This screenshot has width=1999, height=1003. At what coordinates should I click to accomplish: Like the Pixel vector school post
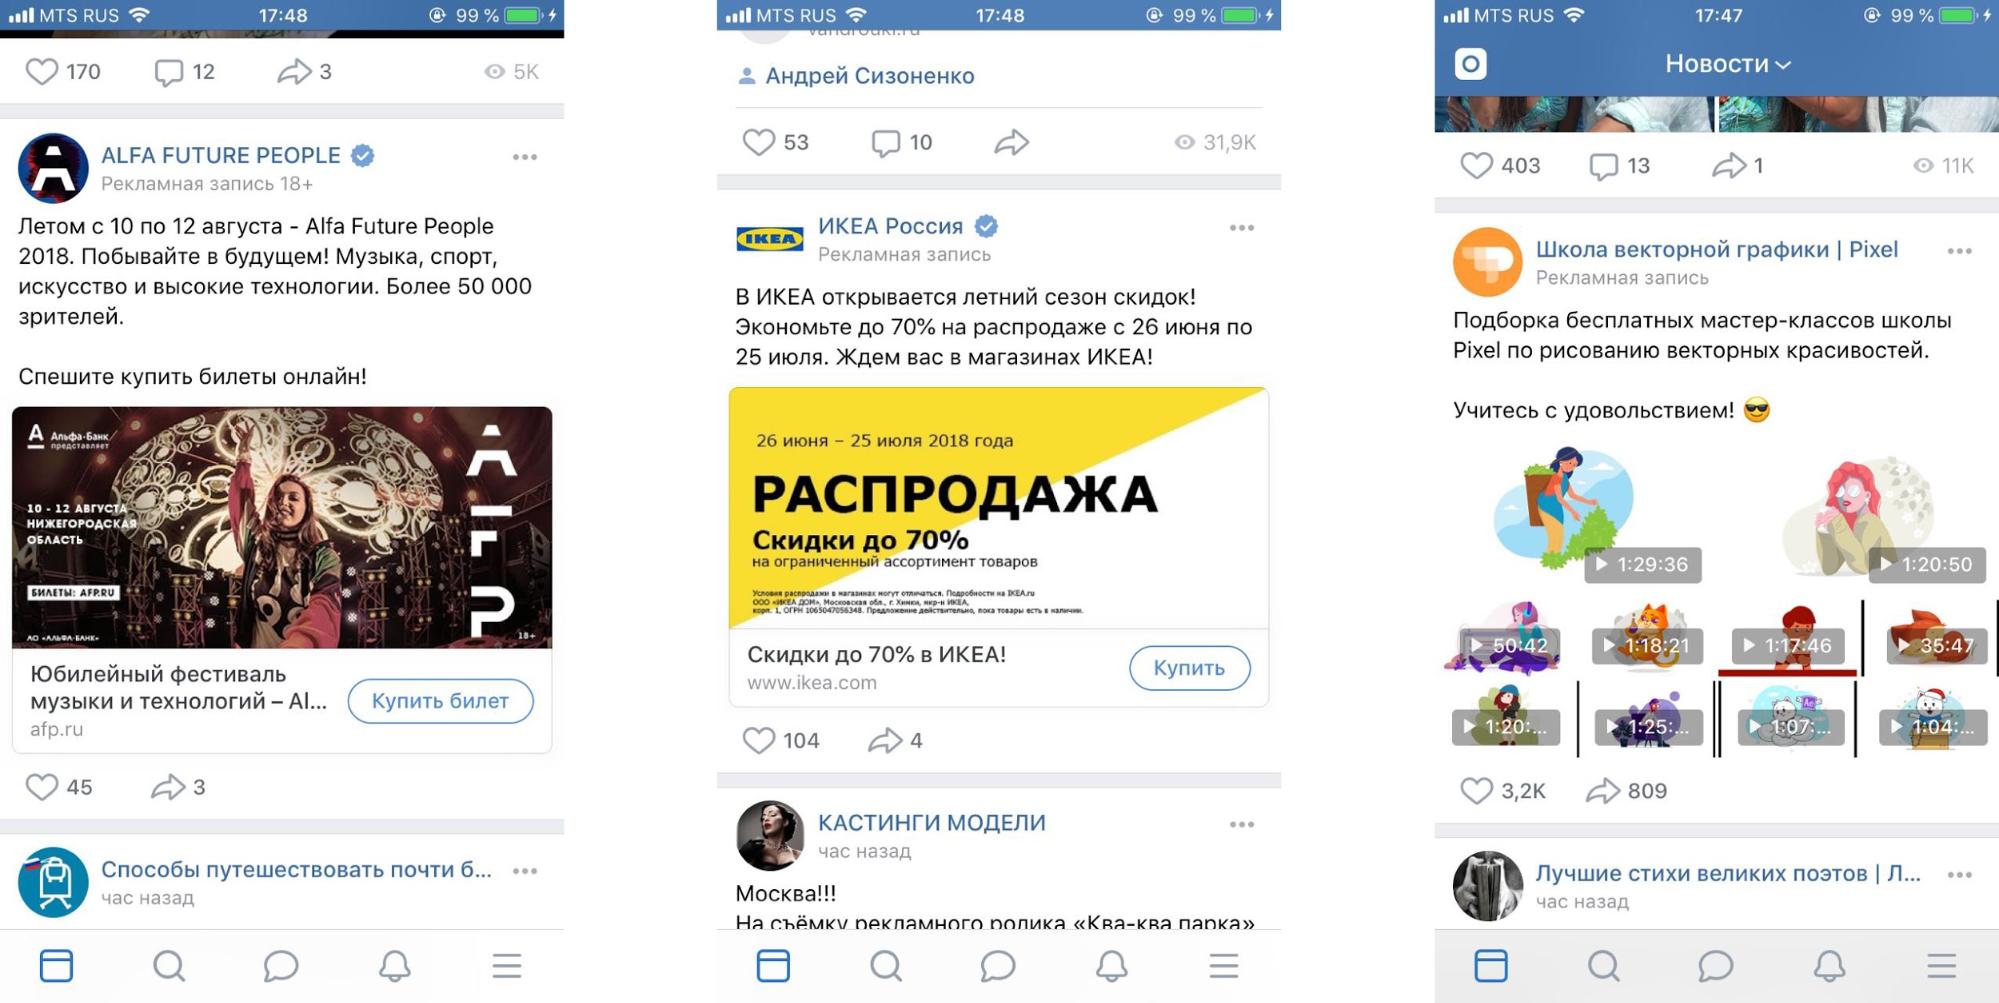click(x=1477, y=791)
